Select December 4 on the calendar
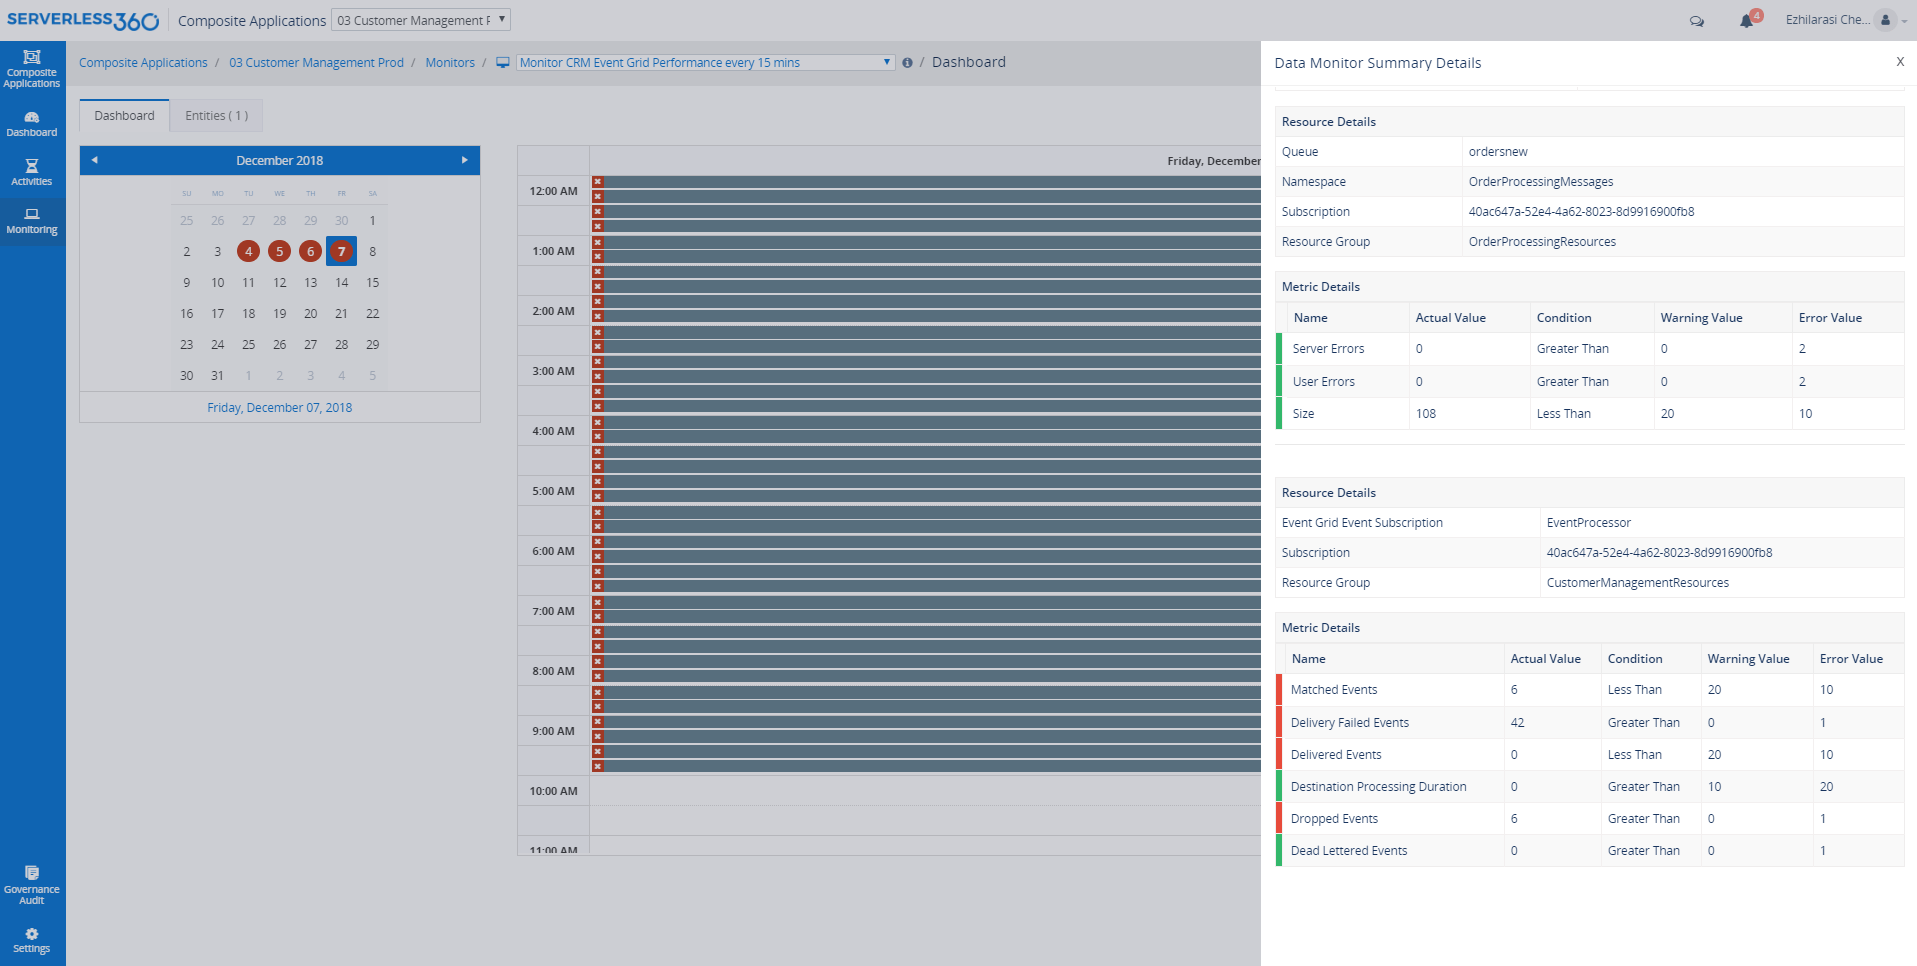The width and height of the screenshot is (1917, 966). pos(248,251)
